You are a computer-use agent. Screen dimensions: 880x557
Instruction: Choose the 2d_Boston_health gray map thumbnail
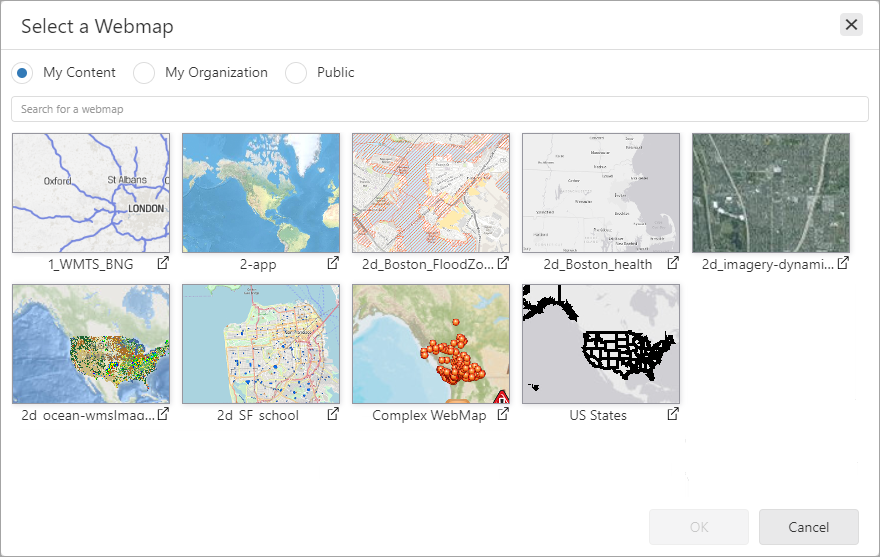[x=601, y=193]
